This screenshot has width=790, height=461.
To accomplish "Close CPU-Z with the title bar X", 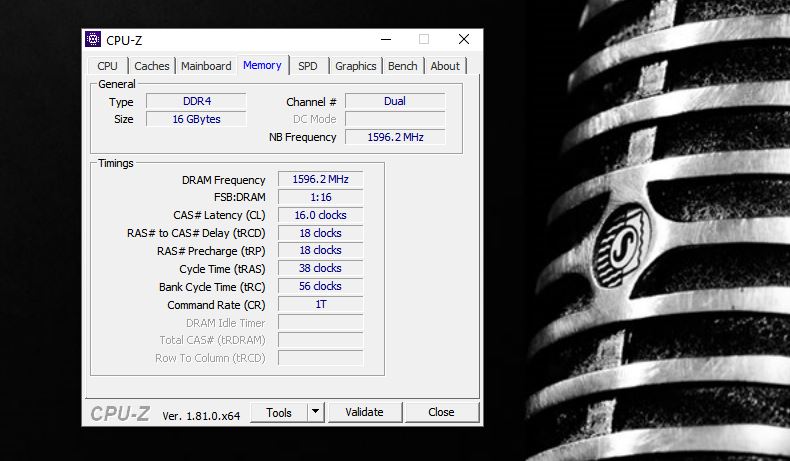I will click(x=464, y=39).
